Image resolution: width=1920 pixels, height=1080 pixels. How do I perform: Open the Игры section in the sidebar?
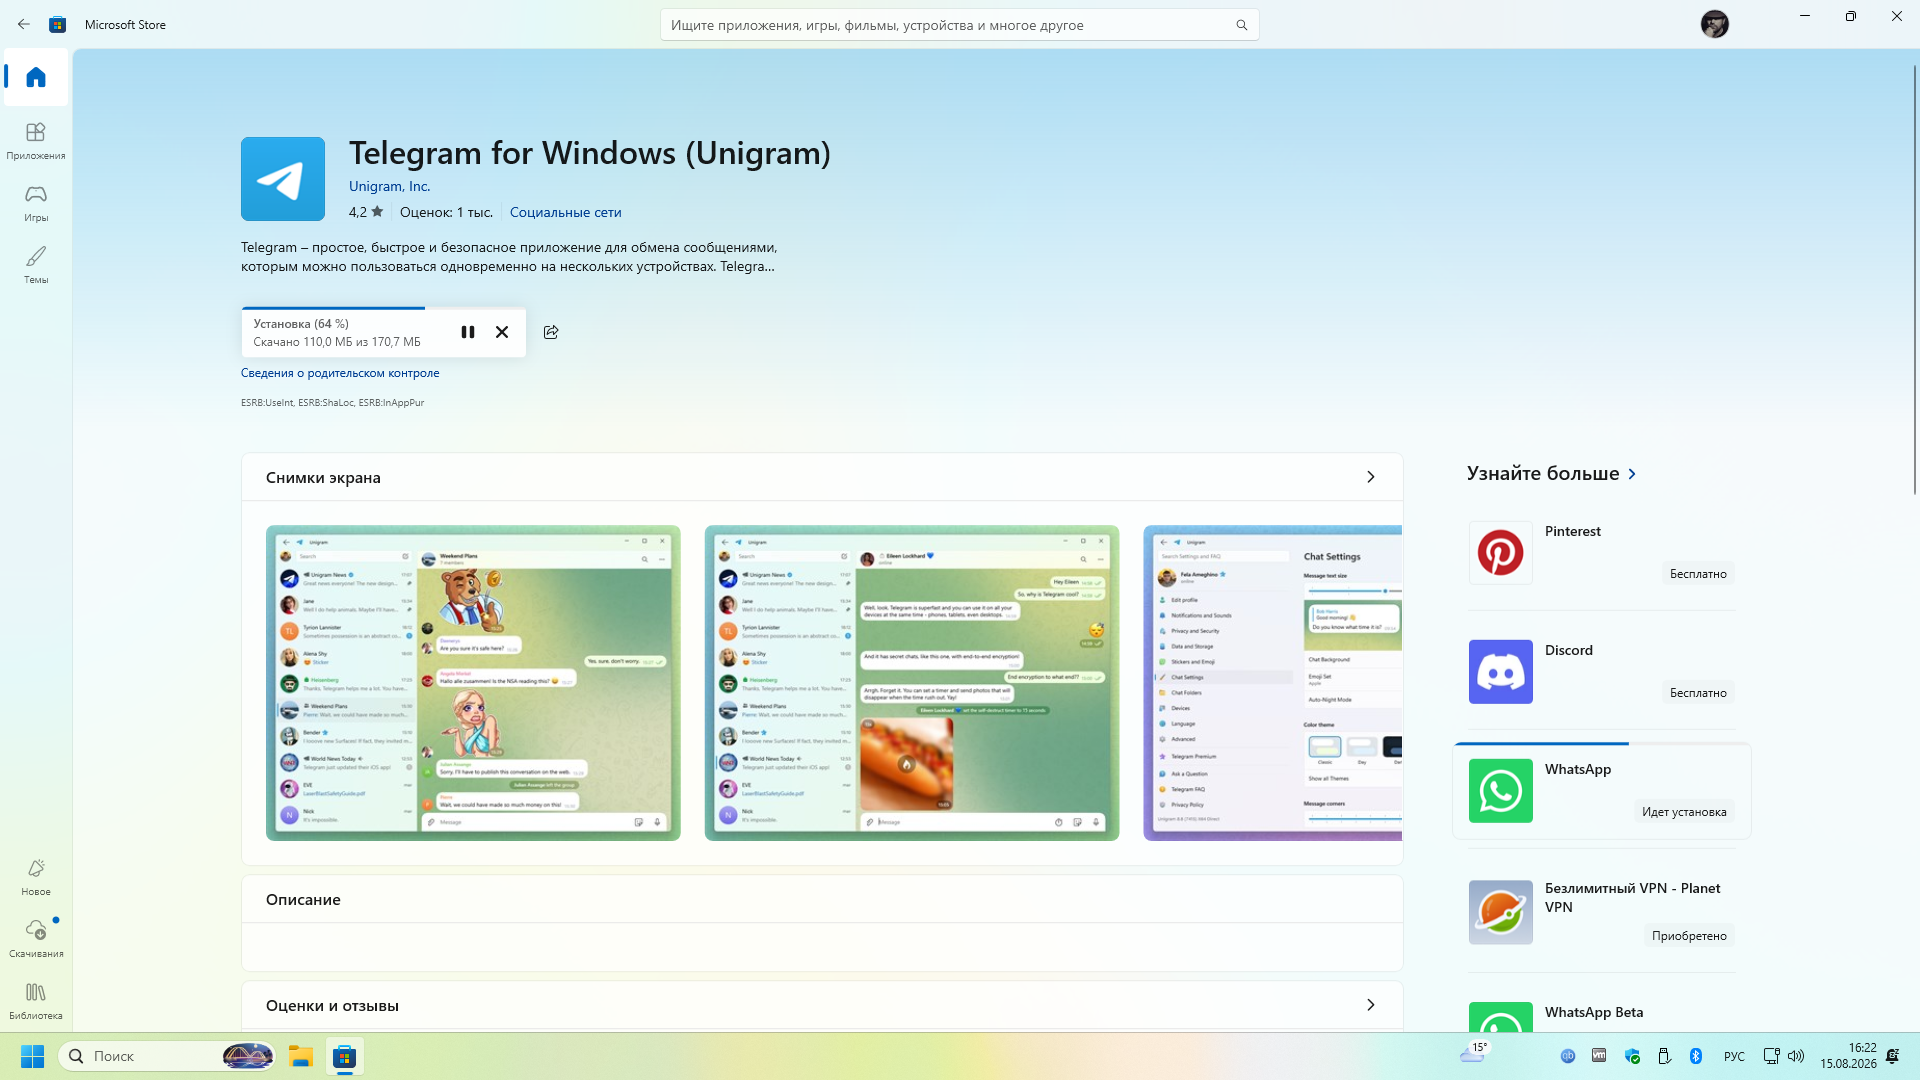coord(36,203)
